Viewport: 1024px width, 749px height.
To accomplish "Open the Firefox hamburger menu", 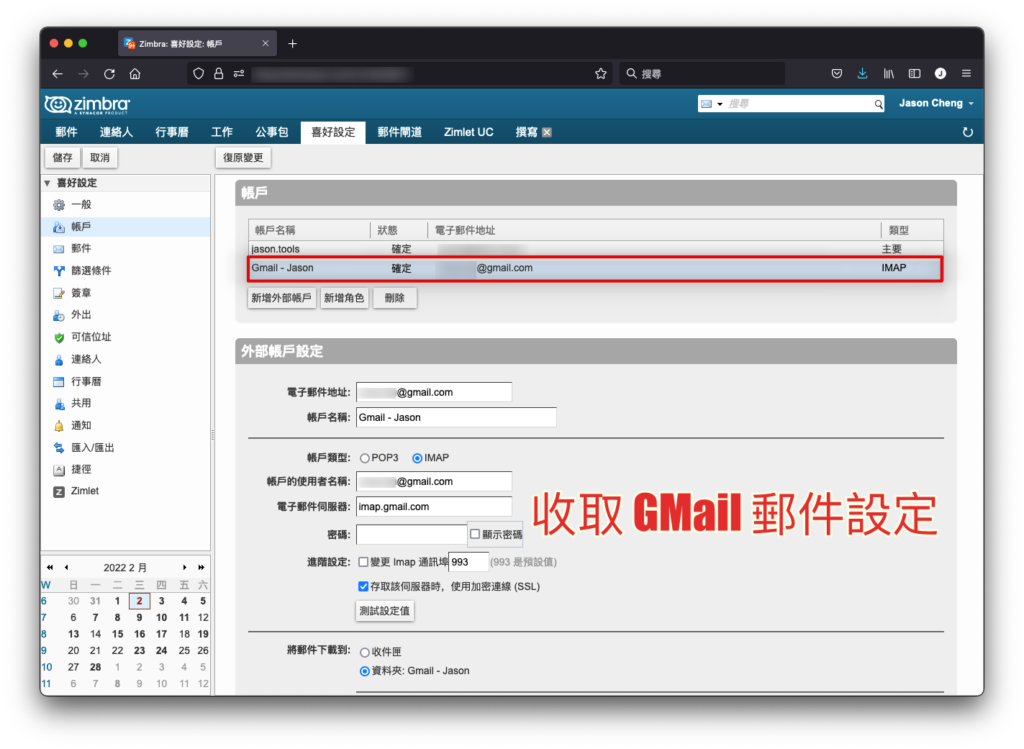I will click(966, 74).
